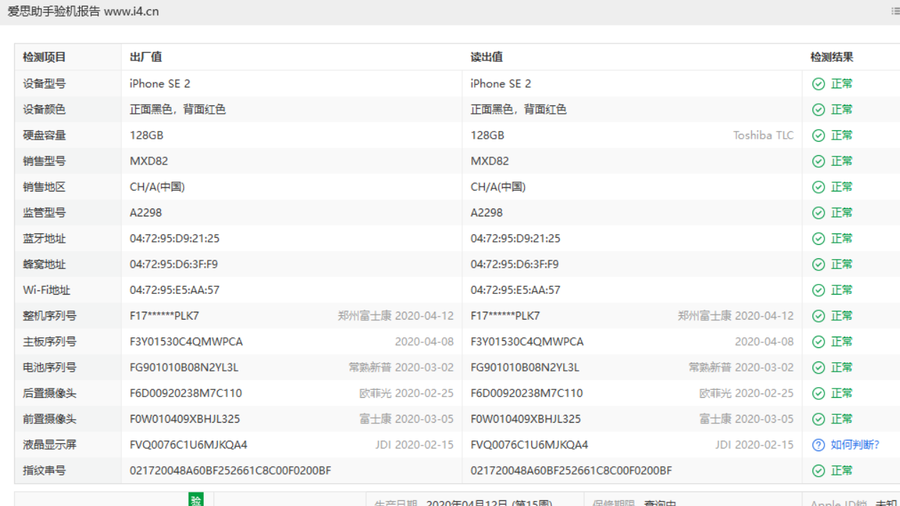
Task: Click the green check icon in Wi-Fi地址 row
Action: (818, 291)
